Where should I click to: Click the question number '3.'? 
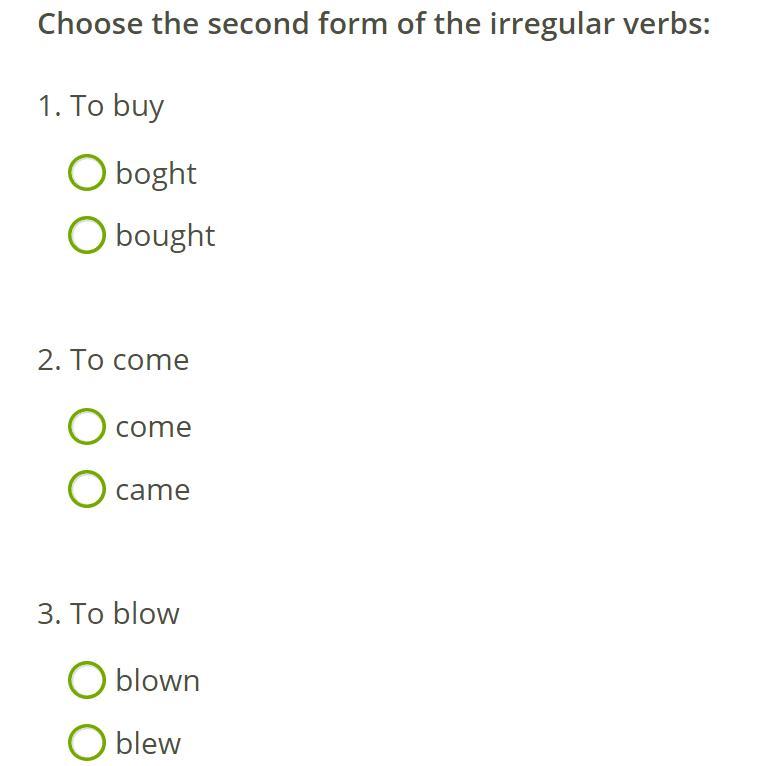(50, 614)
